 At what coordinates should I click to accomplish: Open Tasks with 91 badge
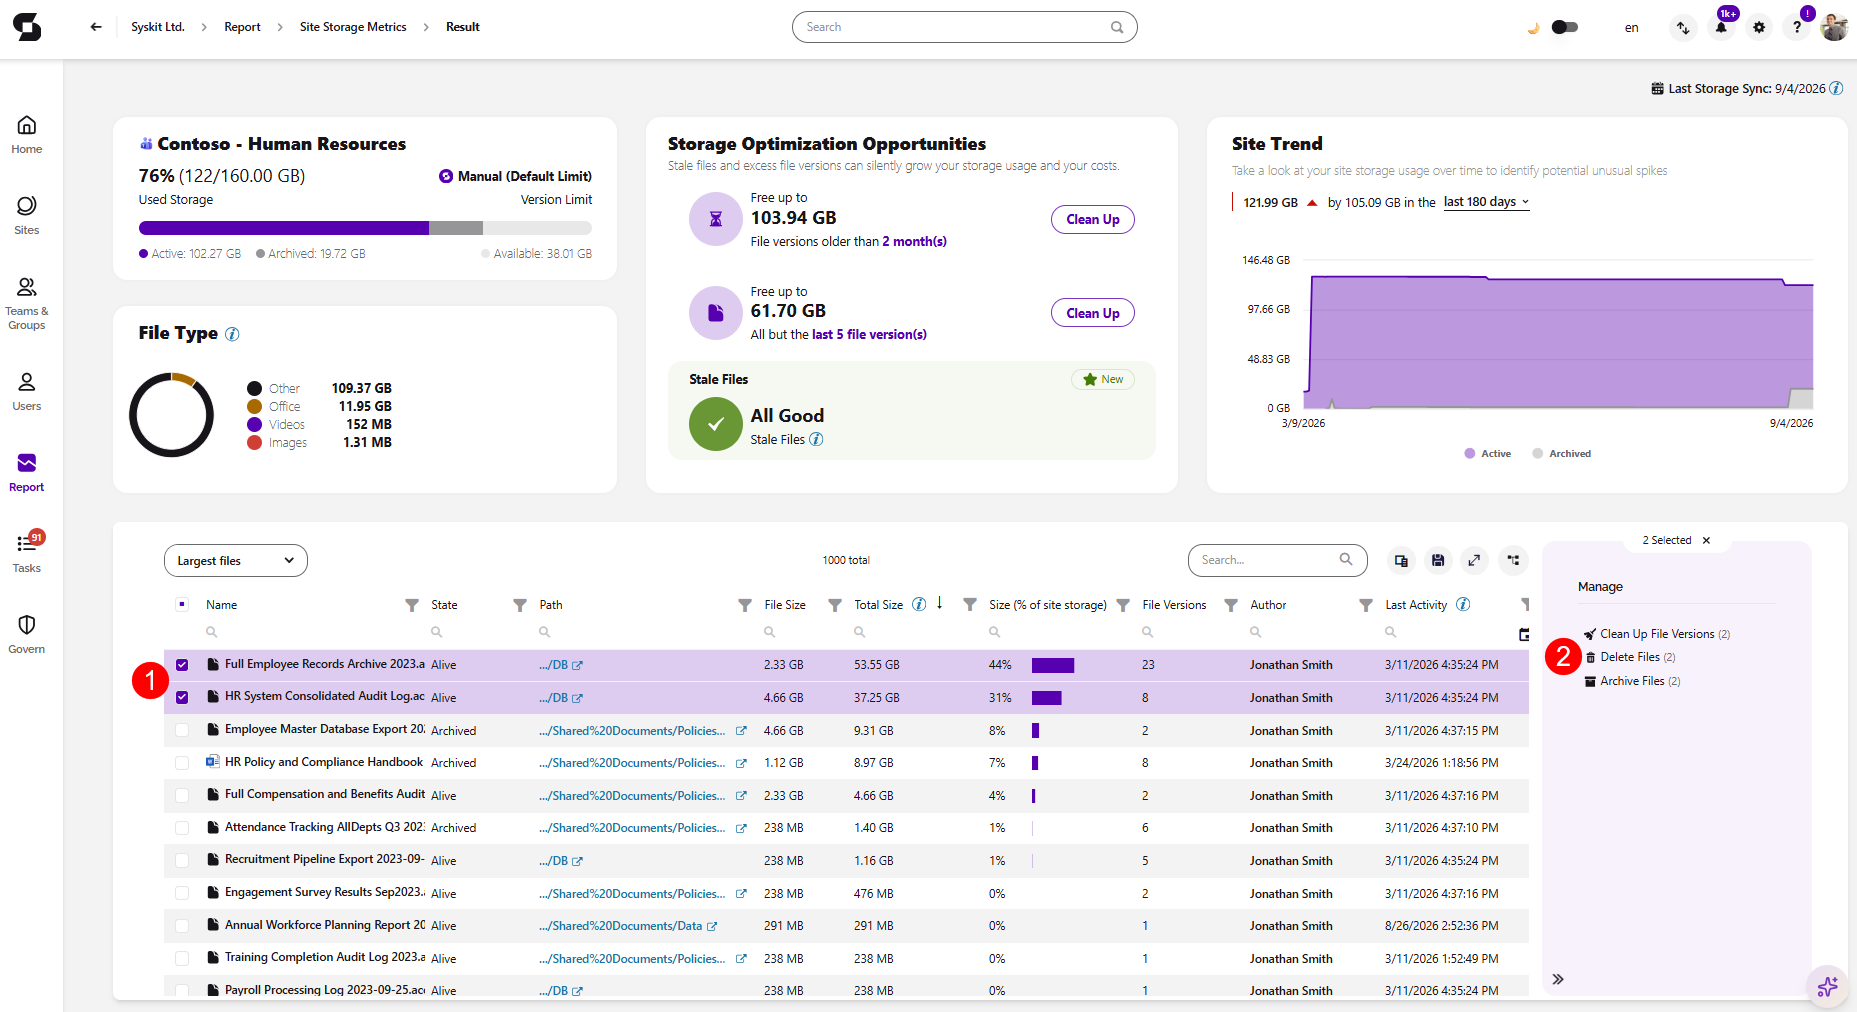(x=27, y=553)
